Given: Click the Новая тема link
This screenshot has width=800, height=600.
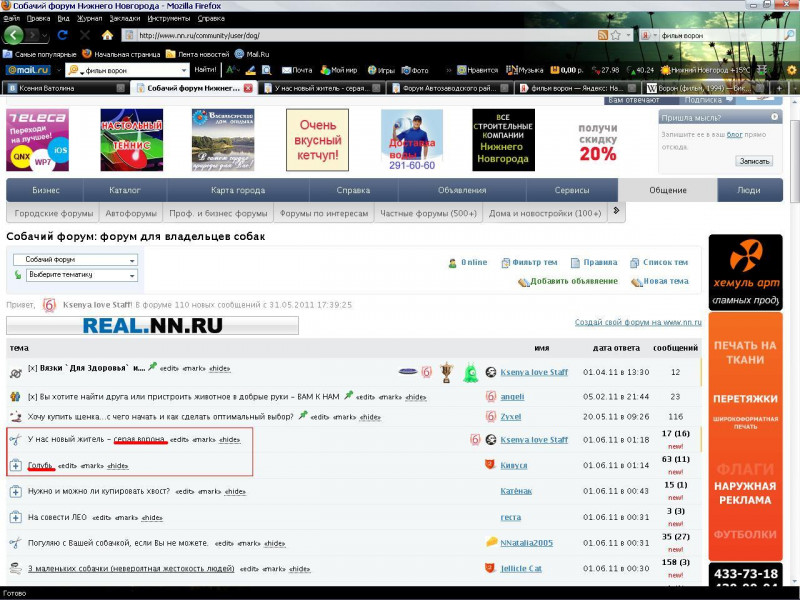Looking at the screenshot, I should [665, 281].
